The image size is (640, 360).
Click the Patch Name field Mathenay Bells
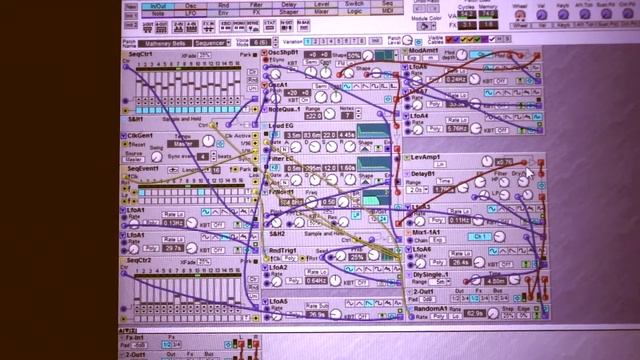tap(164, 43)
